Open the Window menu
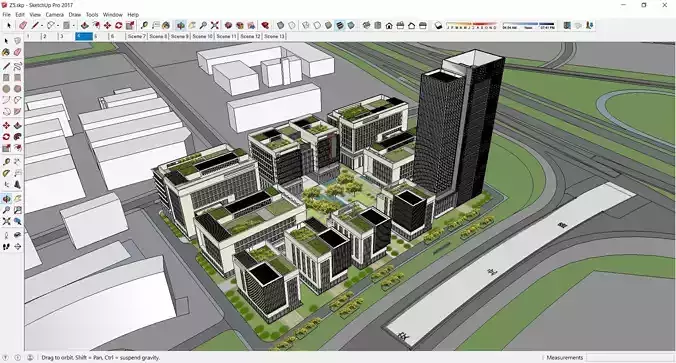 pos(113,14)
